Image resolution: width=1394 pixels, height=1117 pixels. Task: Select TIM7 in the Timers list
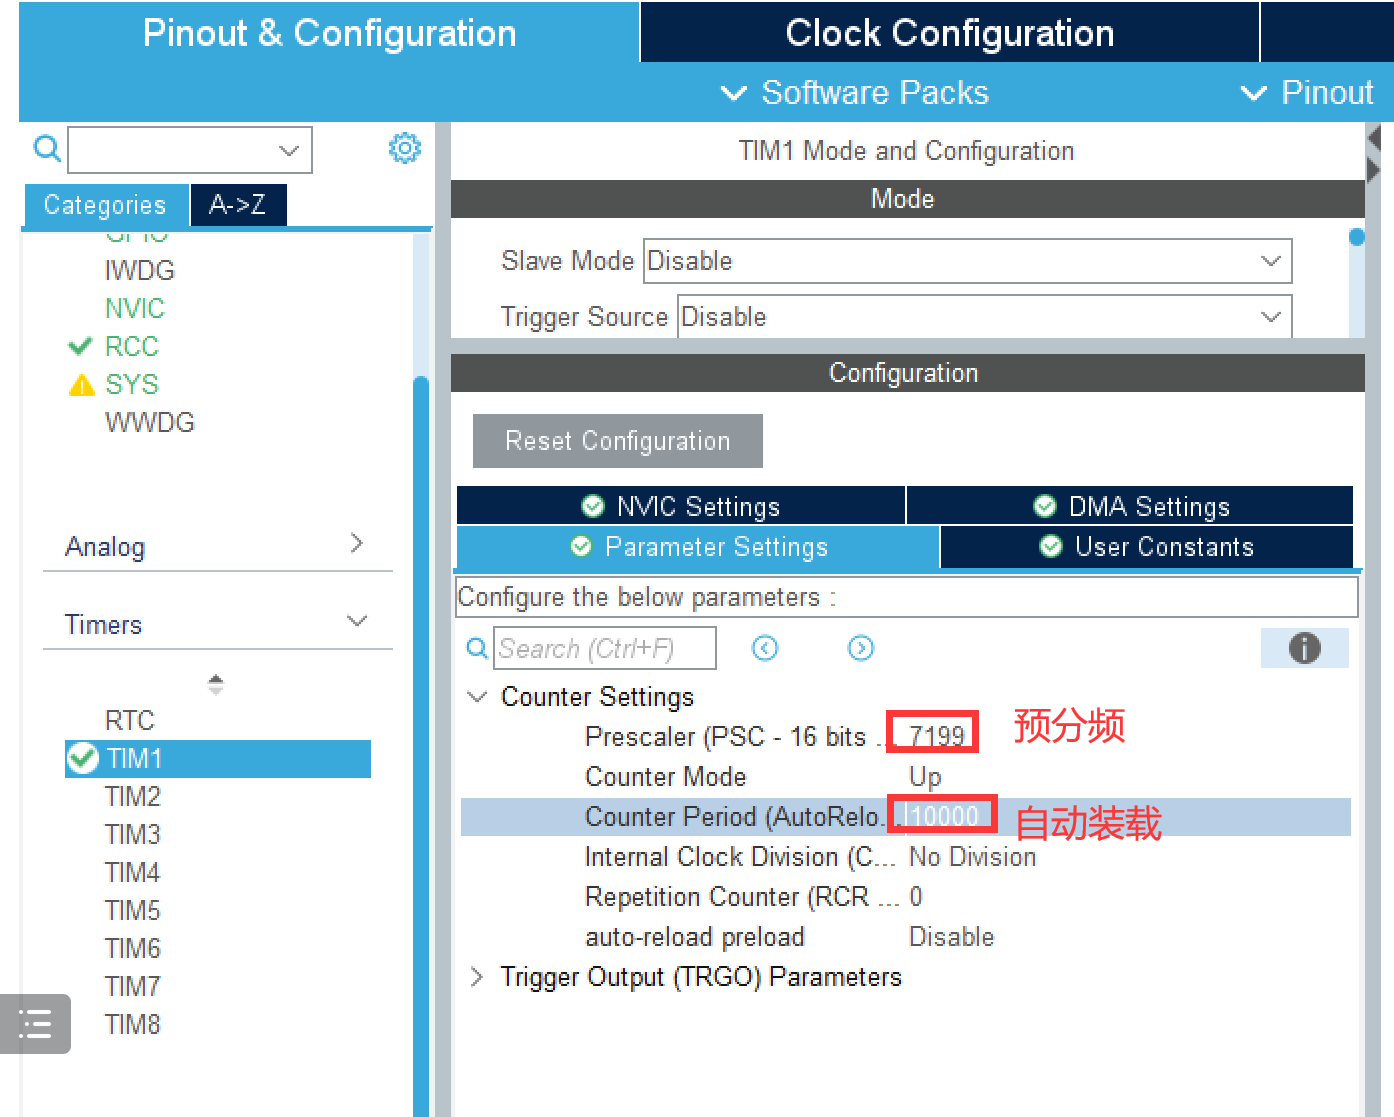tap(133, 987)
